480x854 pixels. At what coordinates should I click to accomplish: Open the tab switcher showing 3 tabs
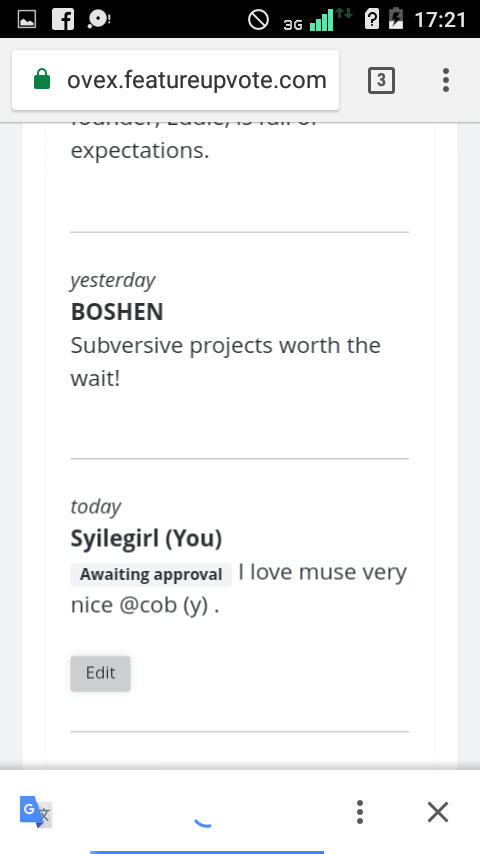click(x=381, y=81)
